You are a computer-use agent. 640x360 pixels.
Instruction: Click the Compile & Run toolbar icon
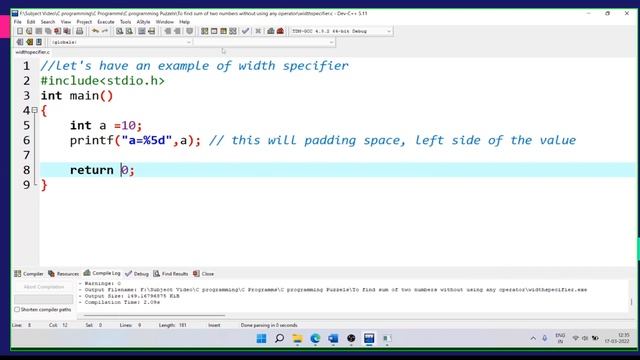[223, 31]
